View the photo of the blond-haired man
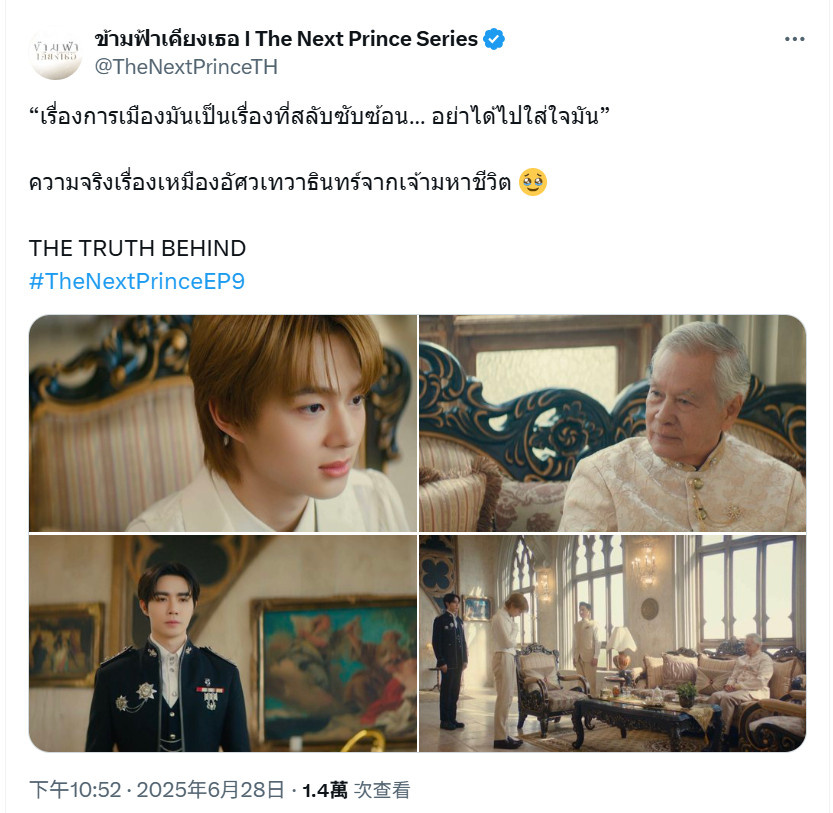Image resolution: width=833 pixels, height=813 pixels. tap(223, 423)
